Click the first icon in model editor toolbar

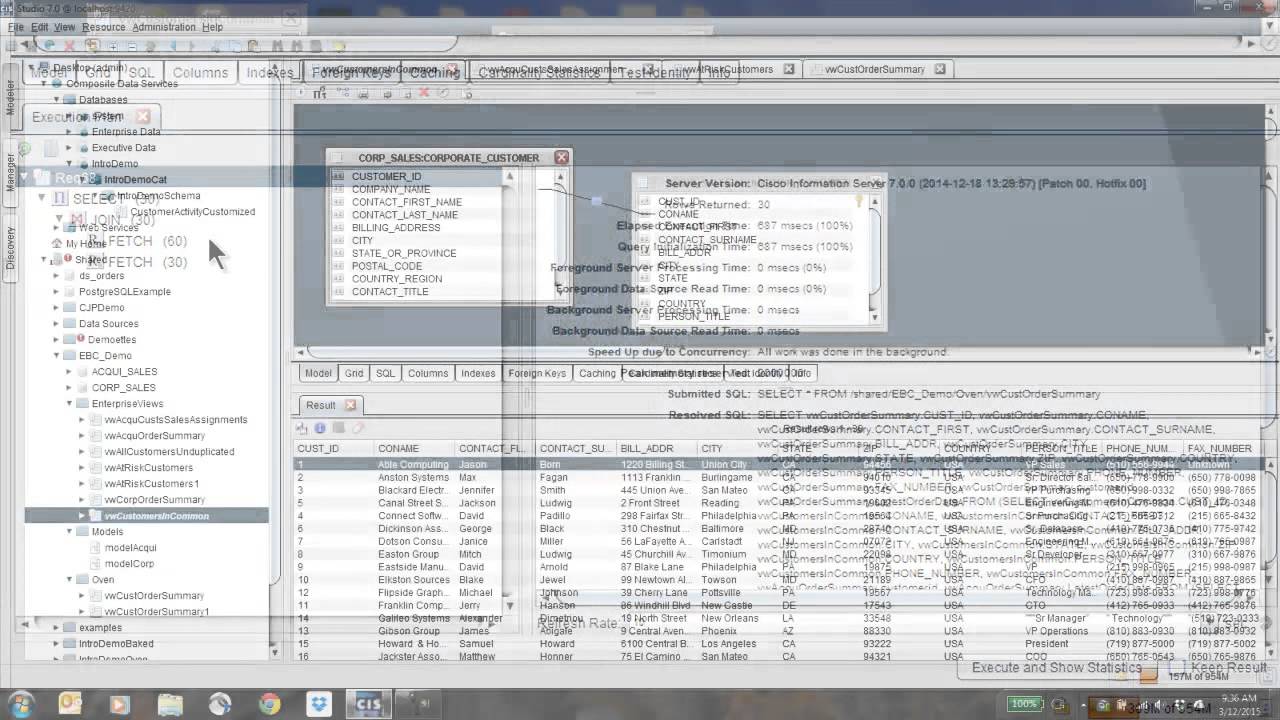coord(320,93)
